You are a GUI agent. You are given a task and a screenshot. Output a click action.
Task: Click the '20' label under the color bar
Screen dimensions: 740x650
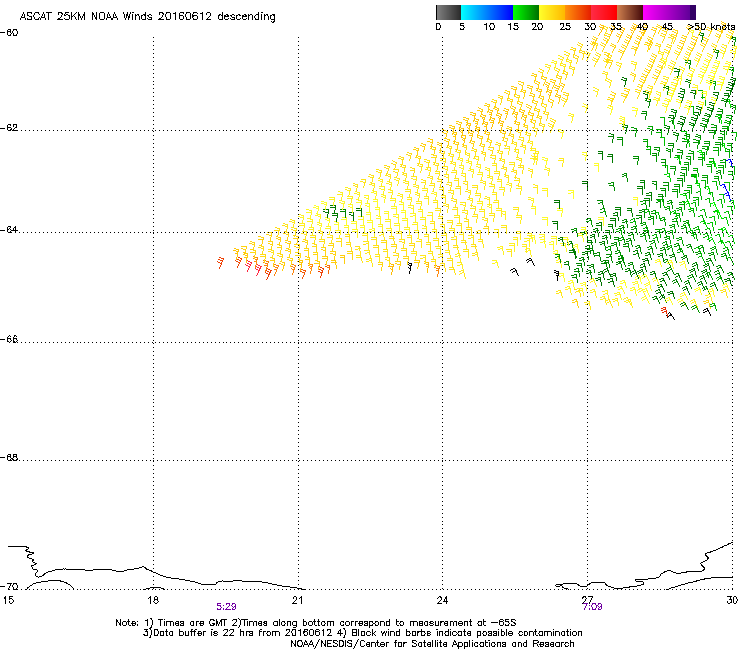coord(537,27)
